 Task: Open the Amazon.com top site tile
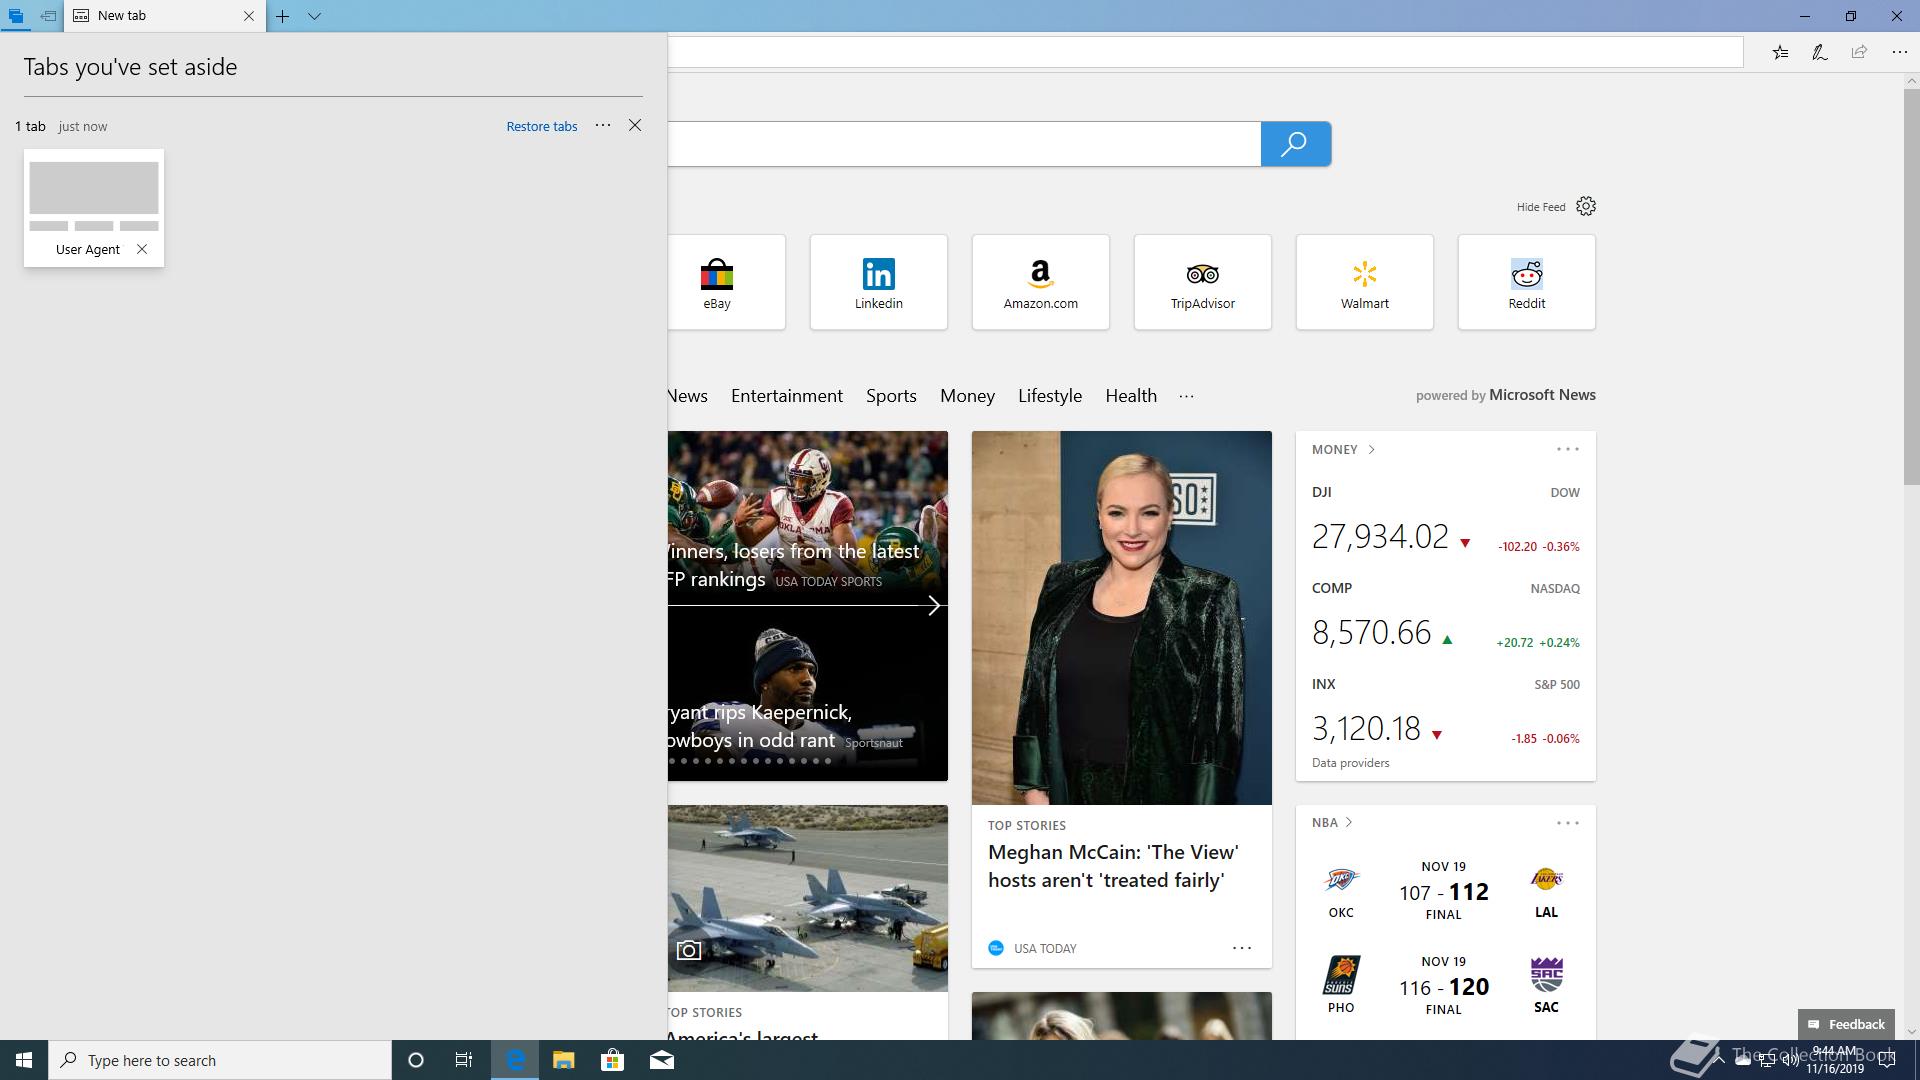click(x=1041, y=282)
